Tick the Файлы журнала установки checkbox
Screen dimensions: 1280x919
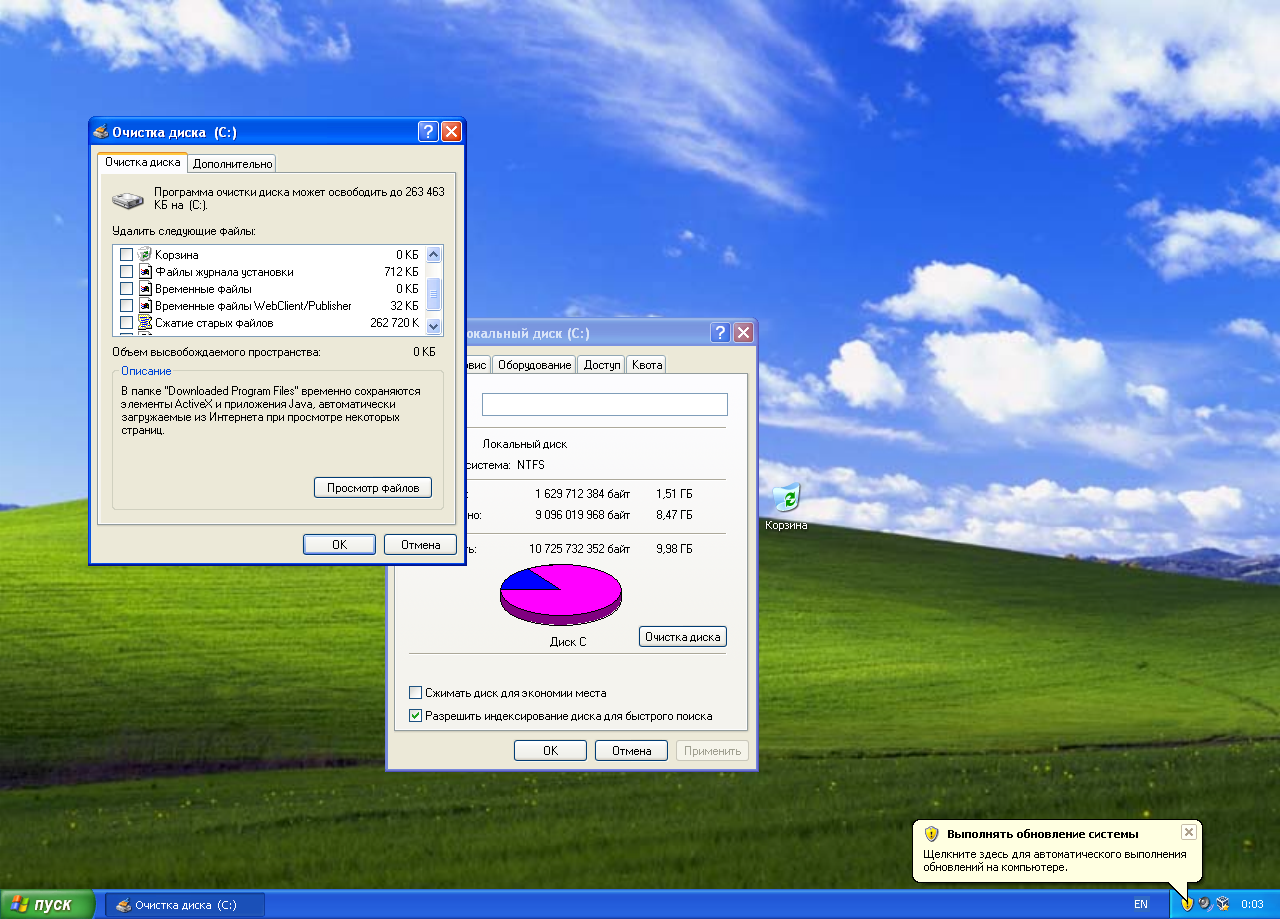[x=126, y=272]
